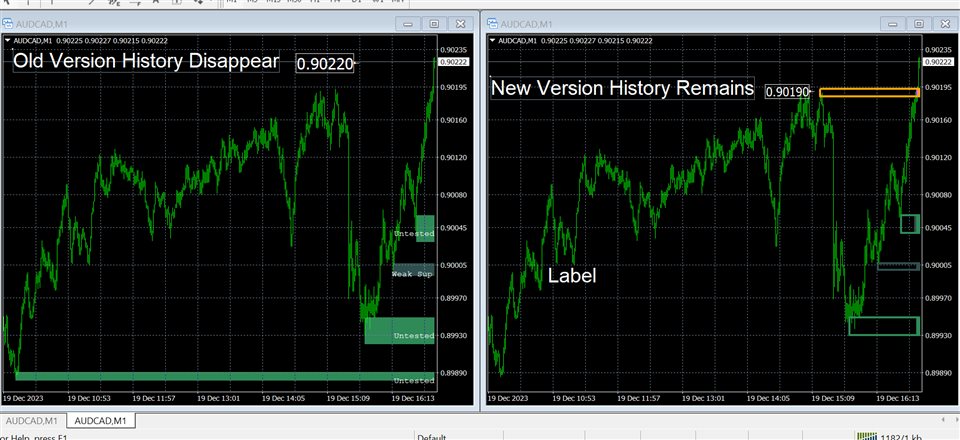Screen dimensions: 960x440
Task: Select the 'Weak Sup' zone in the left chart
Action: [x=413, y=271]
